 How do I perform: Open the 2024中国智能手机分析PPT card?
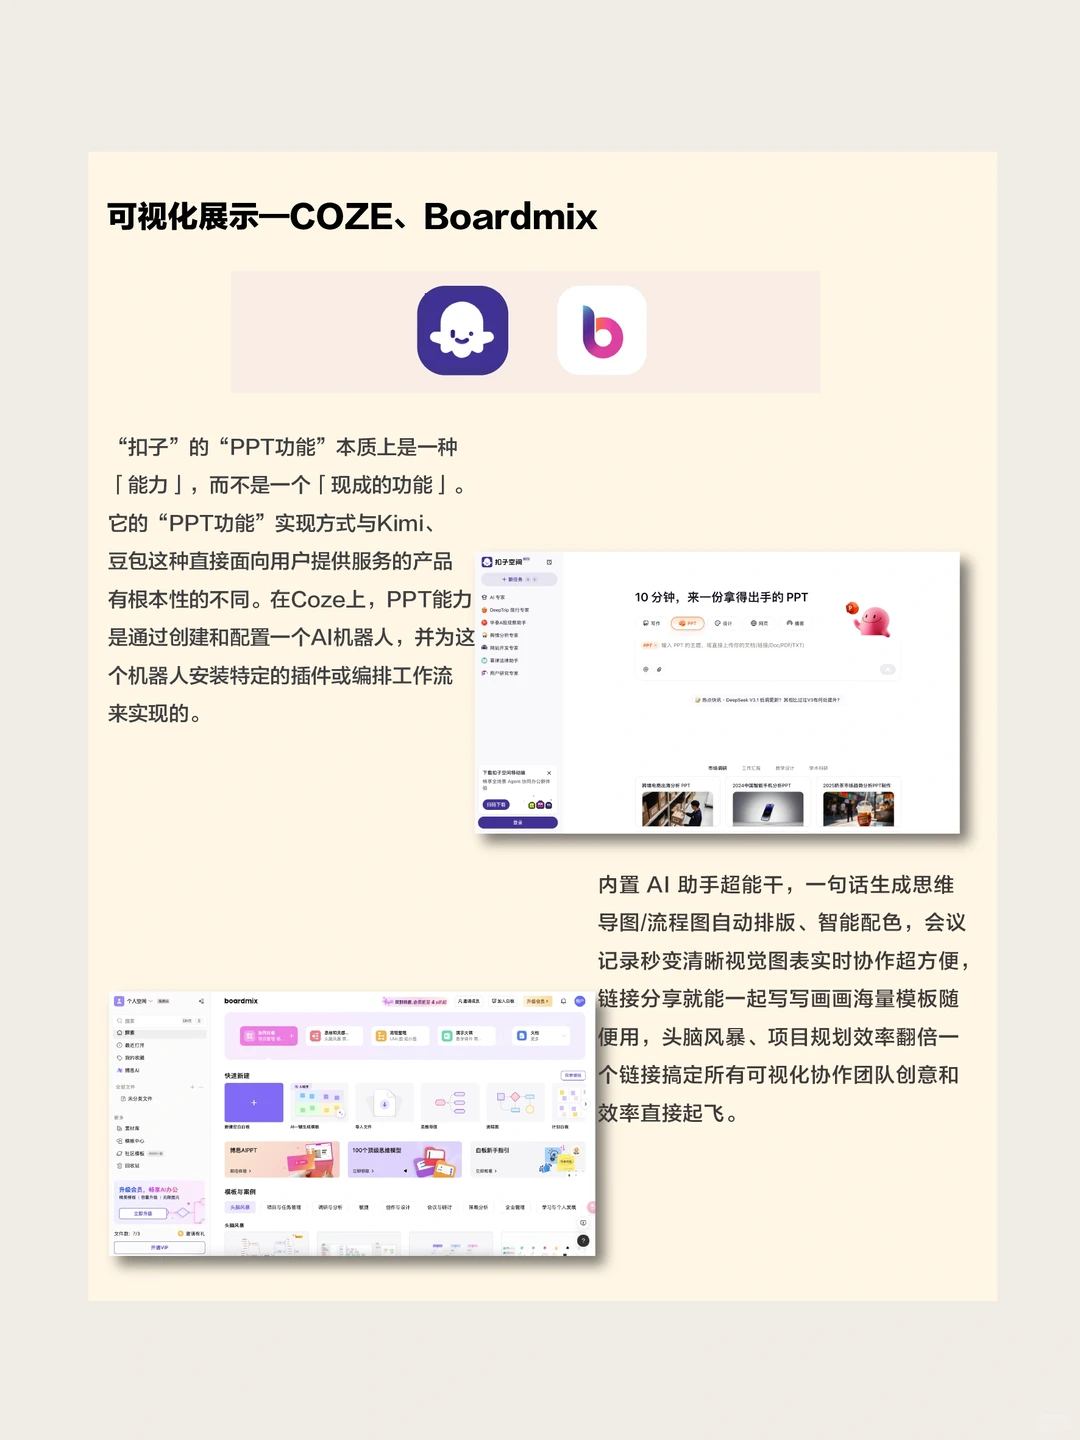[767, 802]
